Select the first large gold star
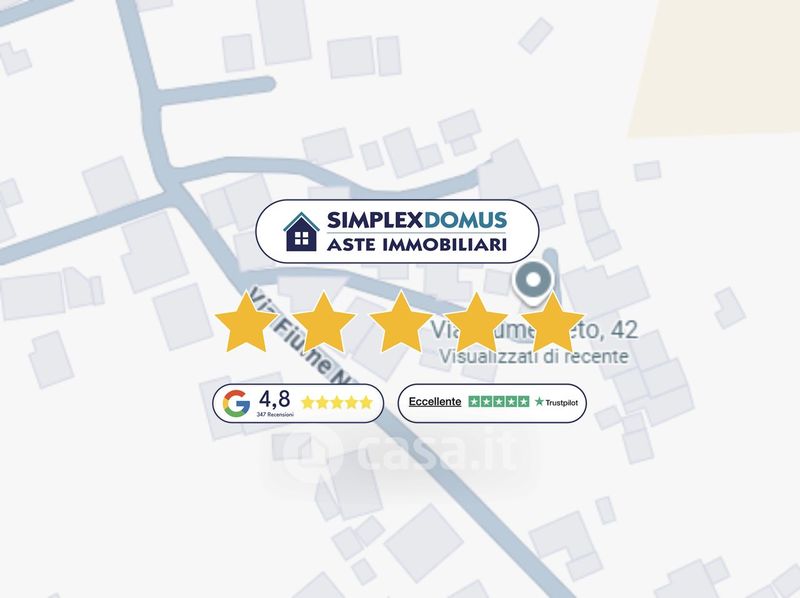The image size is (800, 598). [246, 322]
